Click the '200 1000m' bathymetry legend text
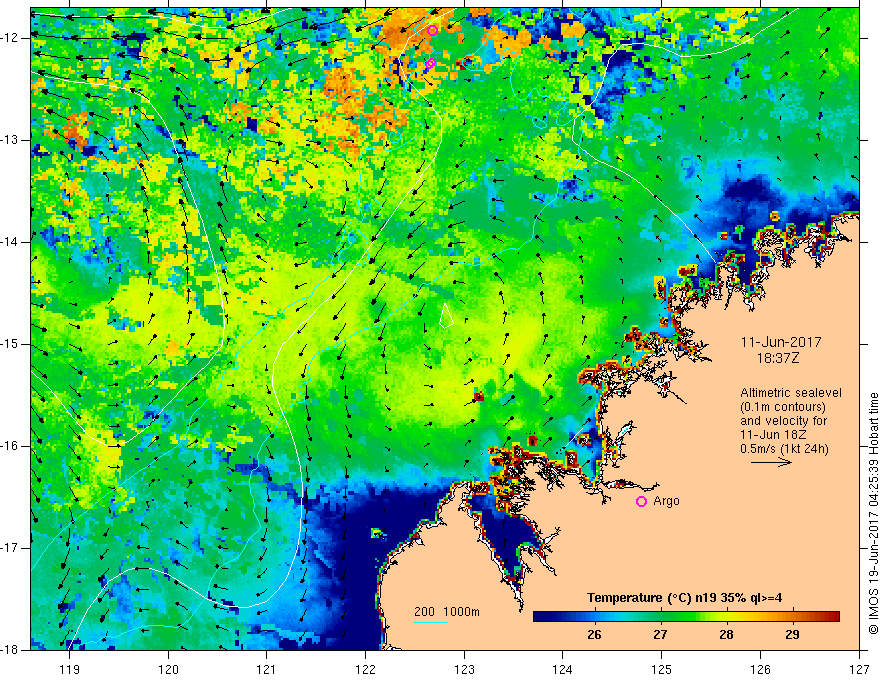880x680 pixels. [447, 612]
